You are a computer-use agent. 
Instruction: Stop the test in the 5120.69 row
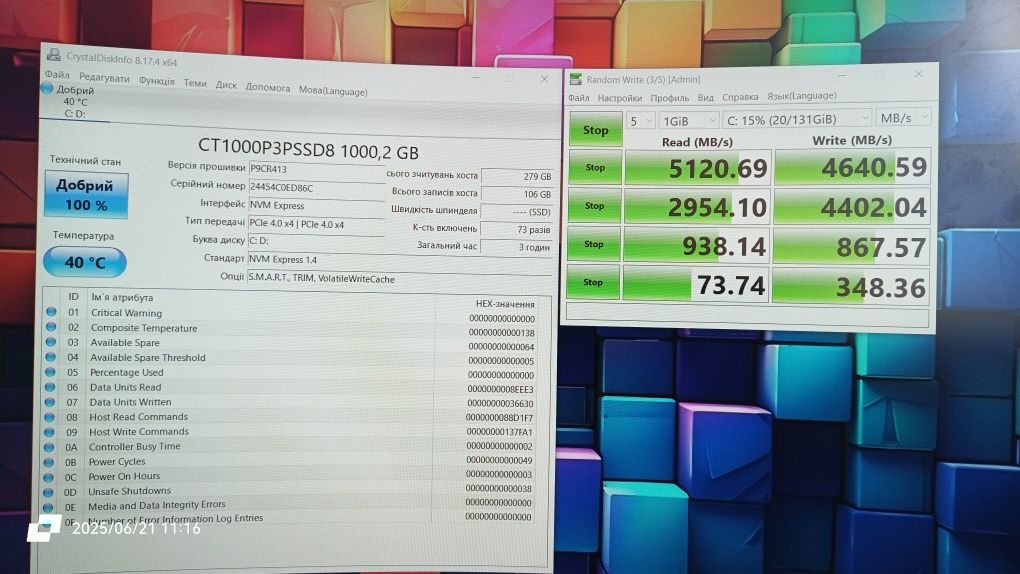[595, 167]
